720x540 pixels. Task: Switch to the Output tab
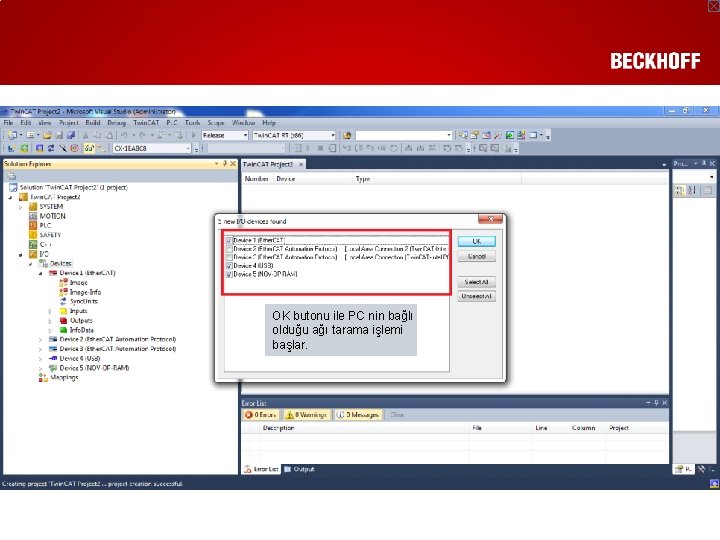[299, 469]
